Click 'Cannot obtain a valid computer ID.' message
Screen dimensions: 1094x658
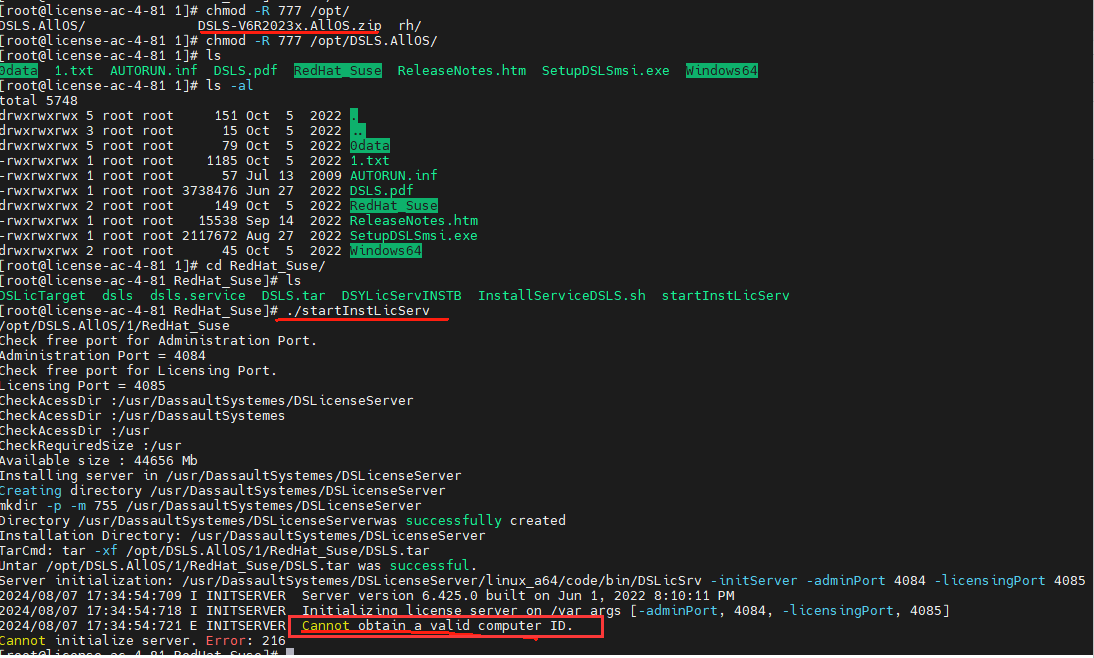437,625
